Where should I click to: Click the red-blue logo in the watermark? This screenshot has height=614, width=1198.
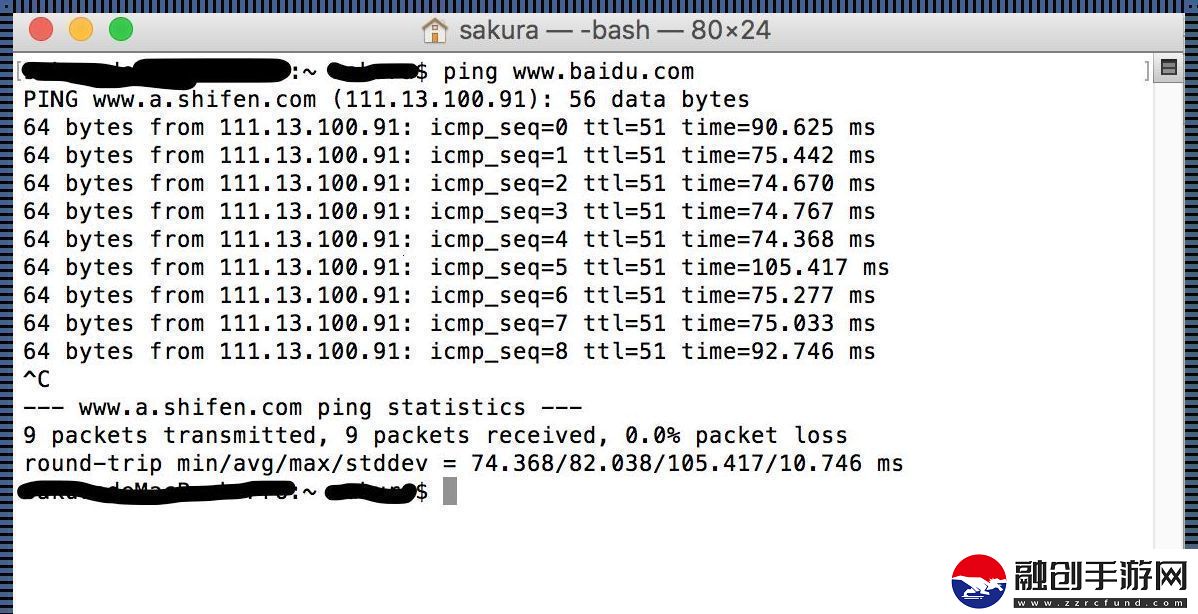[x=979, y=582]
